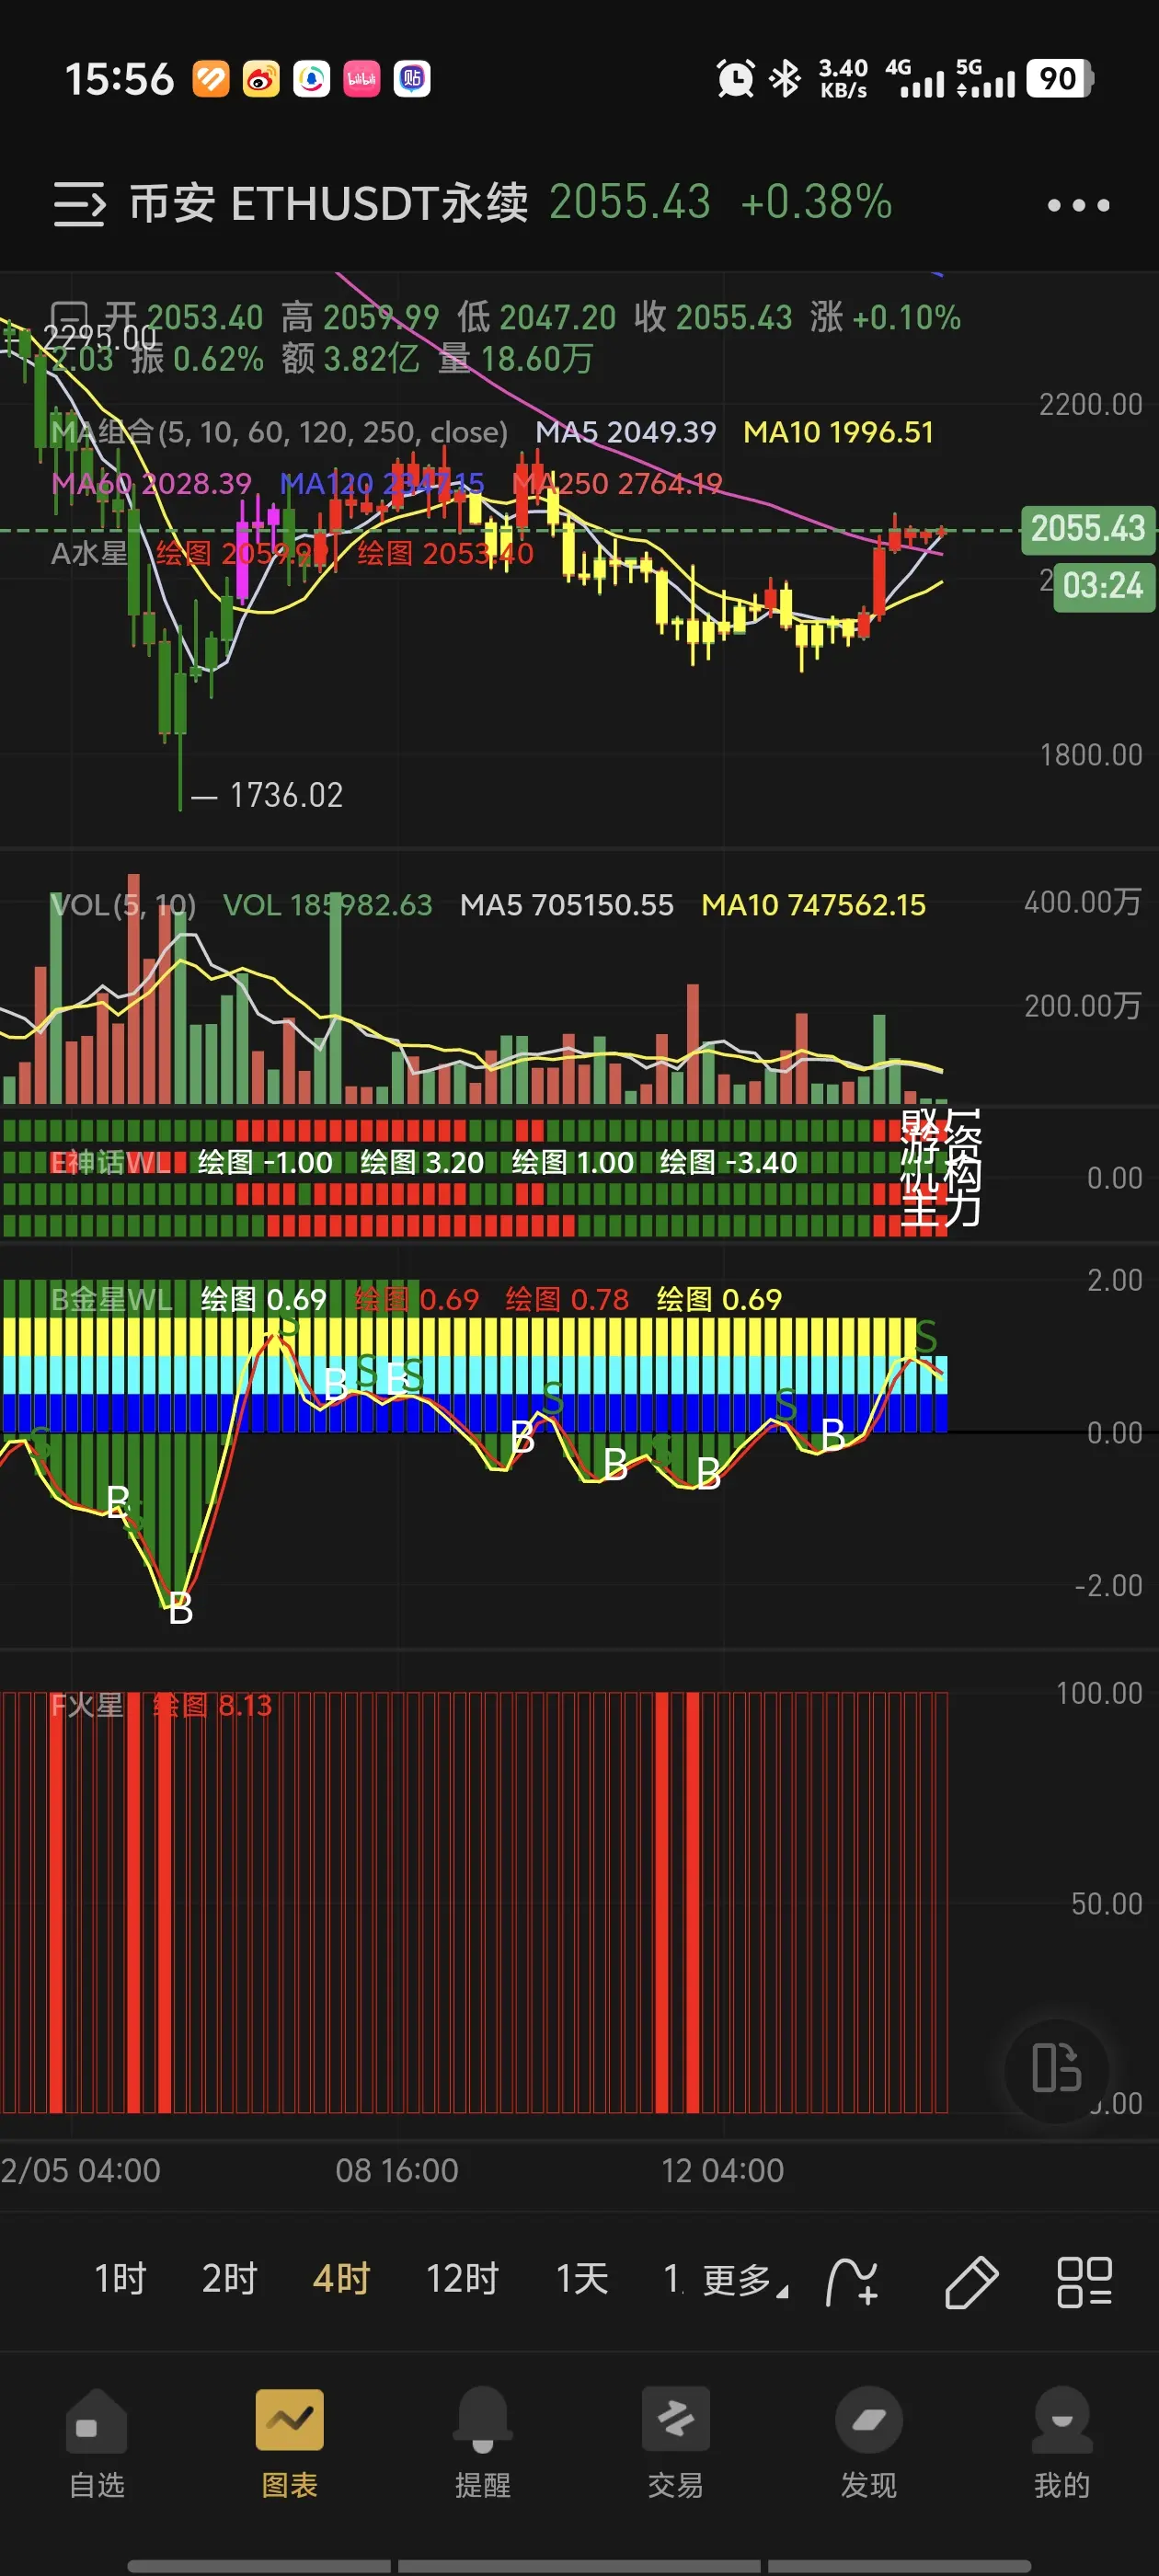Switch to the 12时 timeframe

[x=463, y=2279]
